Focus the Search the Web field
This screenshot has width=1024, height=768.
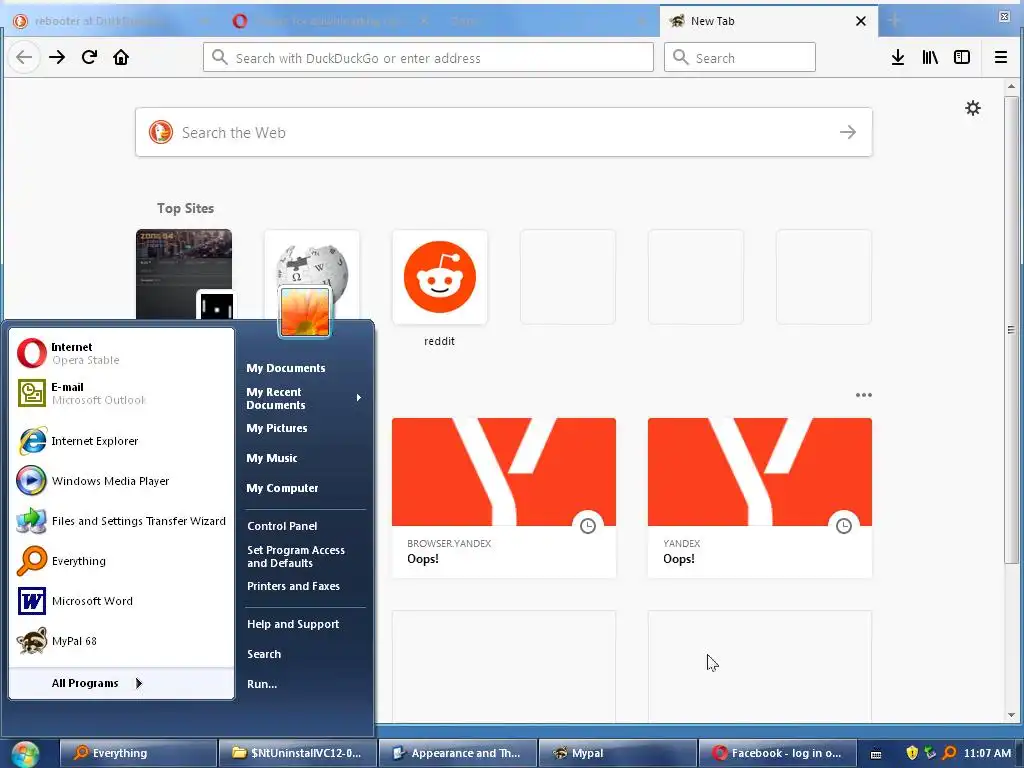point(504,132)
